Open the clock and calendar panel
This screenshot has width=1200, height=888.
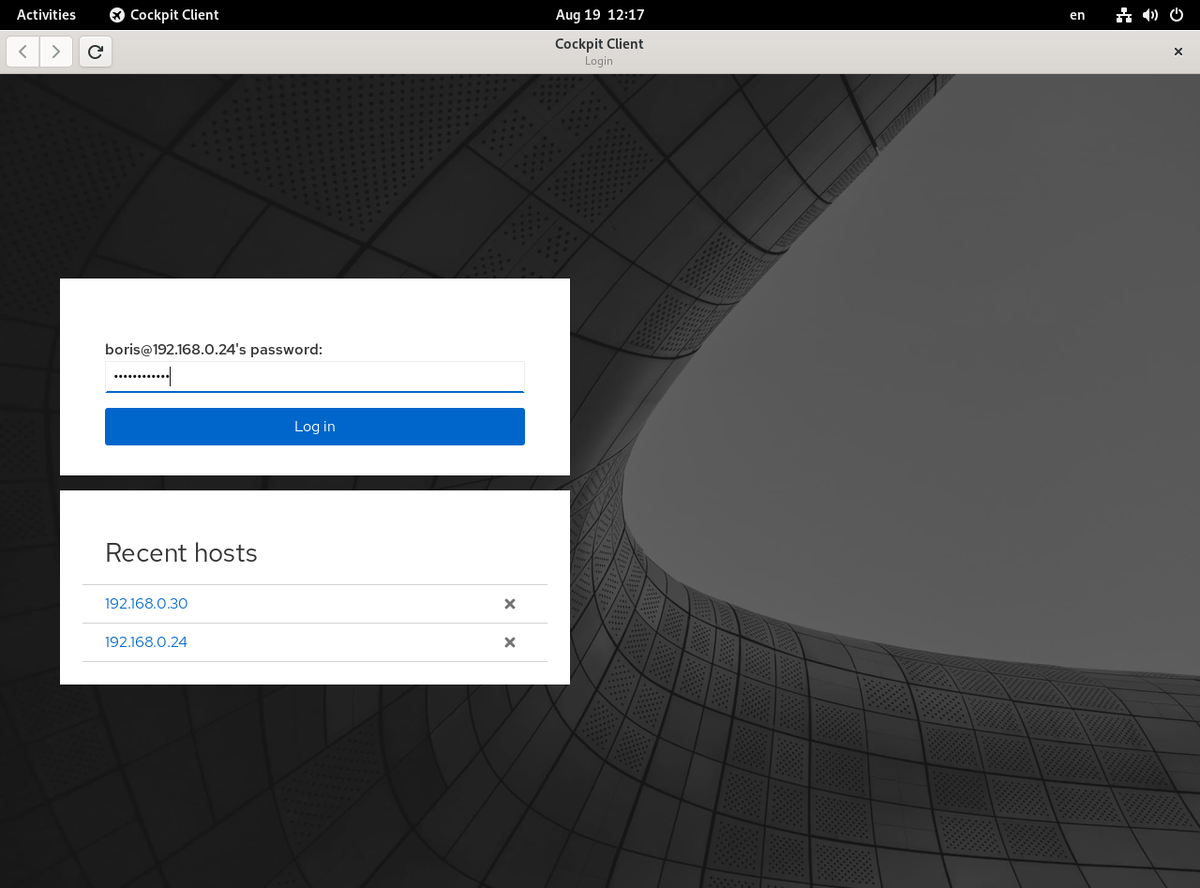[600, 15]
